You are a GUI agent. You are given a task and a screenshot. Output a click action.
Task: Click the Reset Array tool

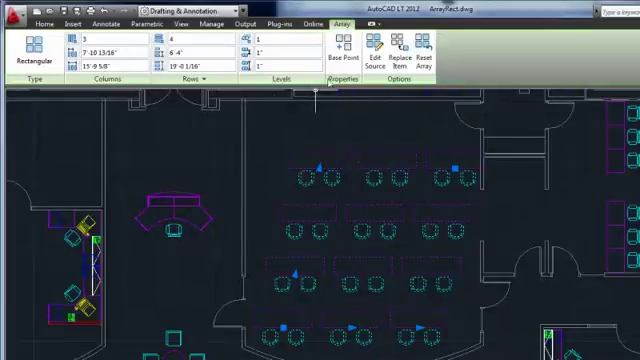pyautogui.click(x=424, y=51)
